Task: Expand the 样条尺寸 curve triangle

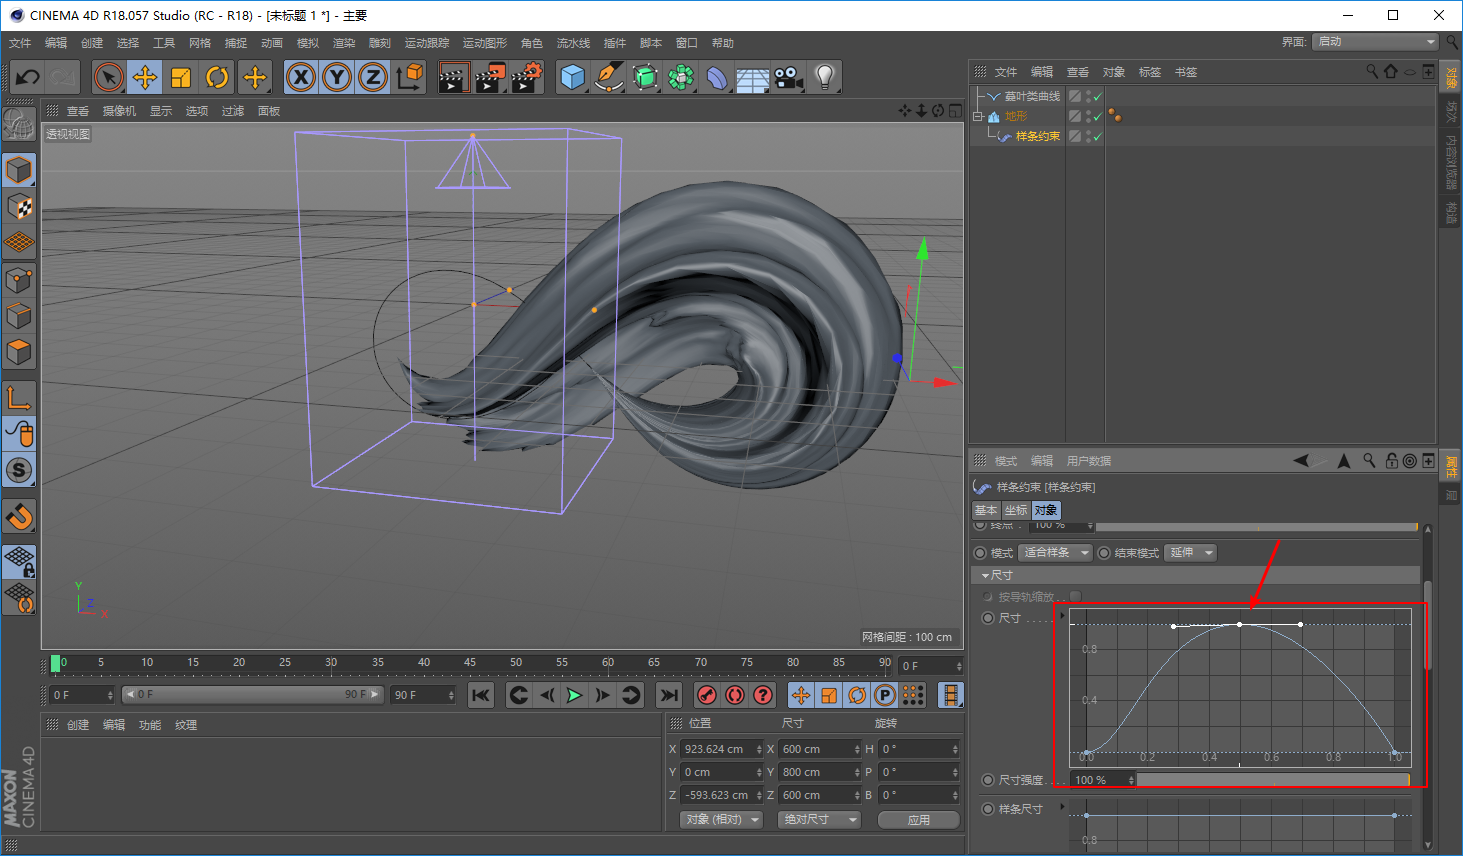Action: tap(1062, 805)
